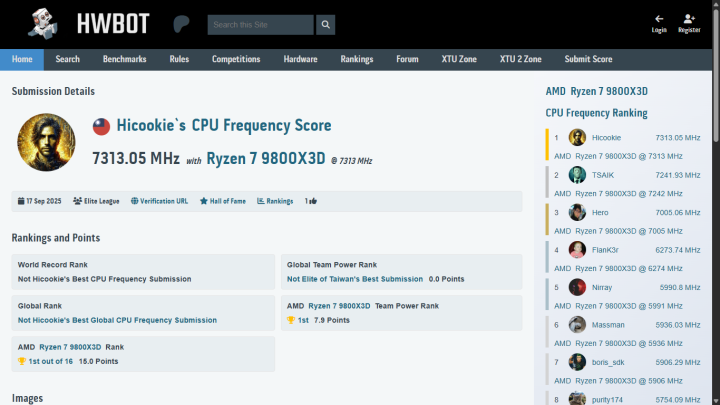
Task: Open the Login arrow icon
Action: click(659, 18)
